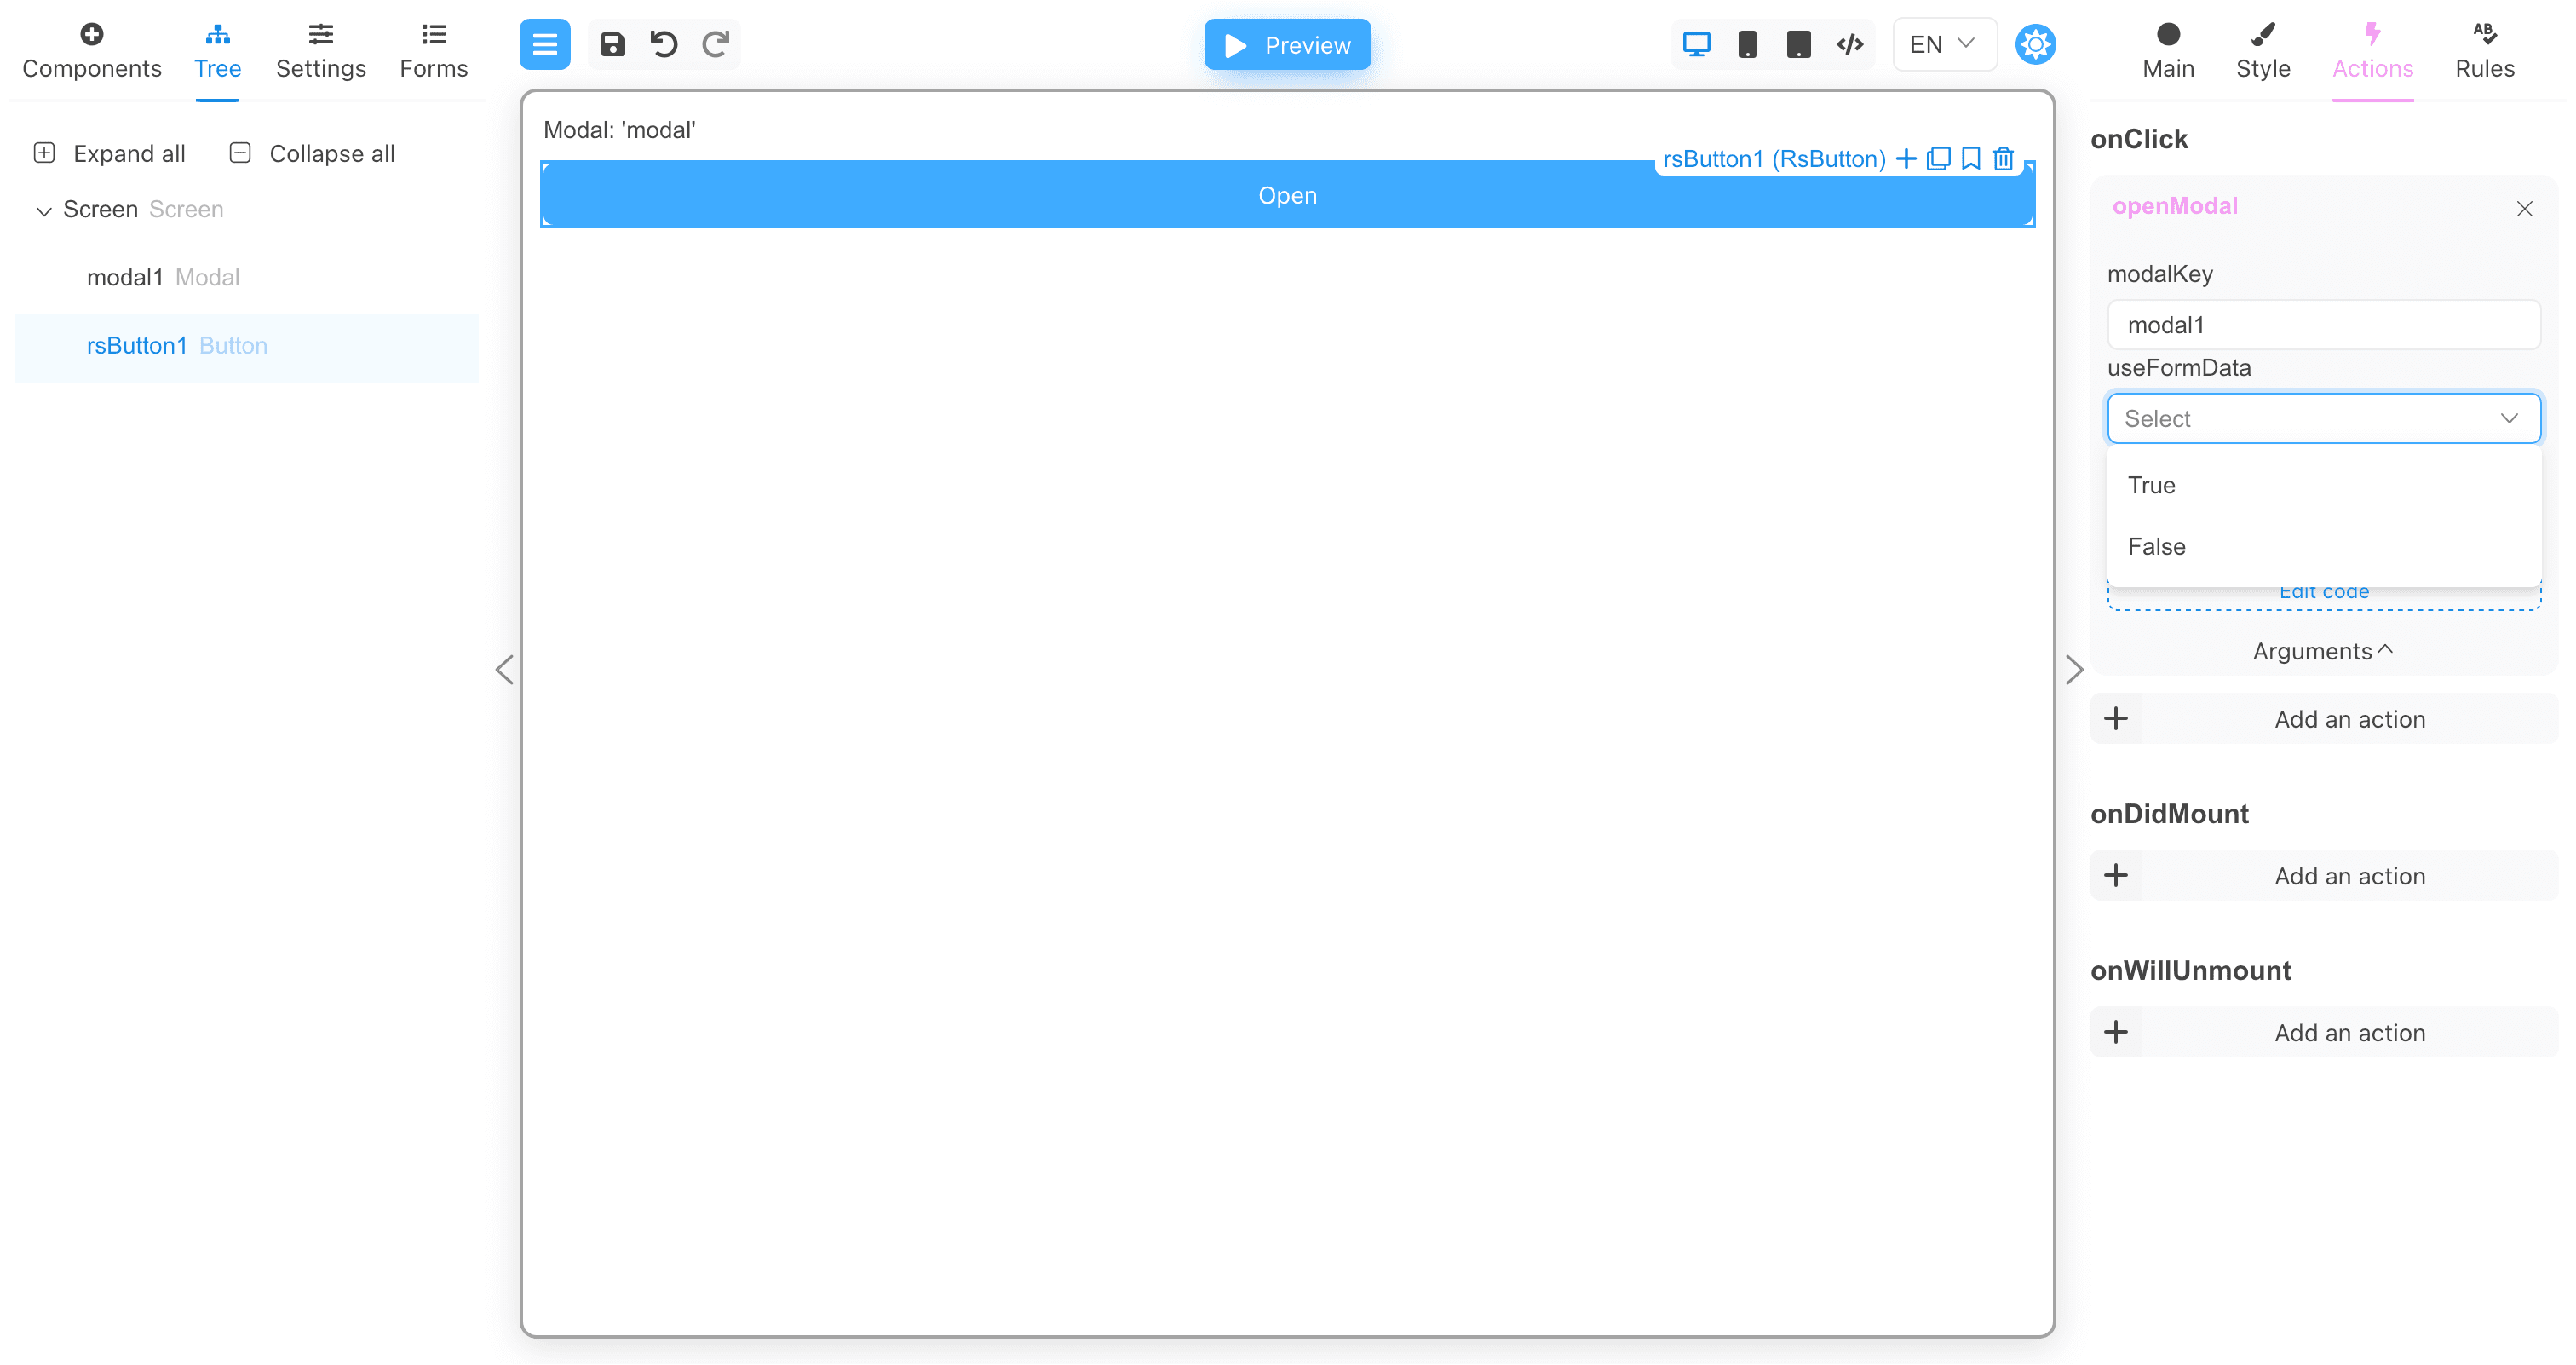The image size is (2576, 1365).
Task: Select False for useFormData
Action: pos(2157,546)
